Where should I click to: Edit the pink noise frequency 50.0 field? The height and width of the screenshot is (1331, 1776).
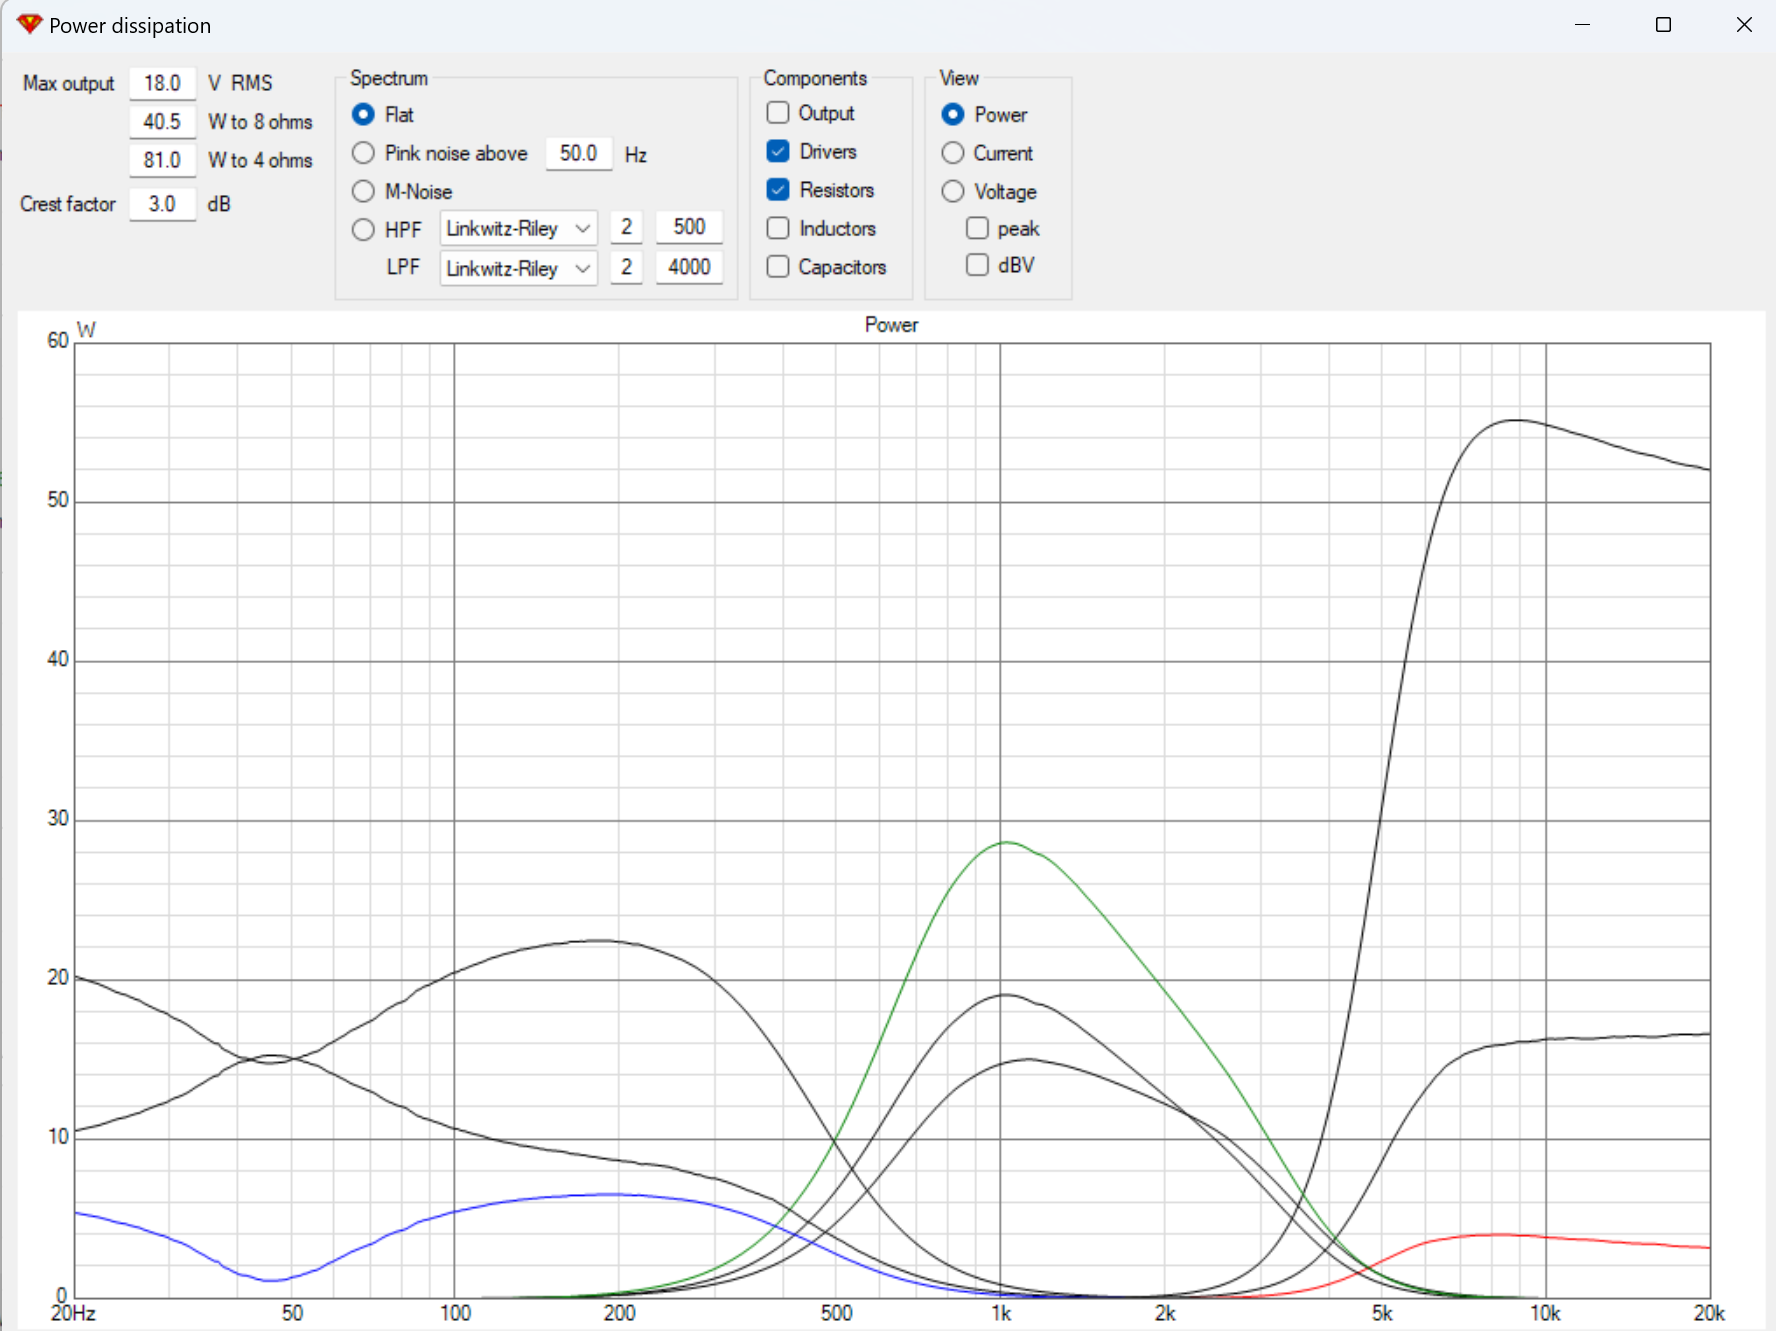point(578,153)
